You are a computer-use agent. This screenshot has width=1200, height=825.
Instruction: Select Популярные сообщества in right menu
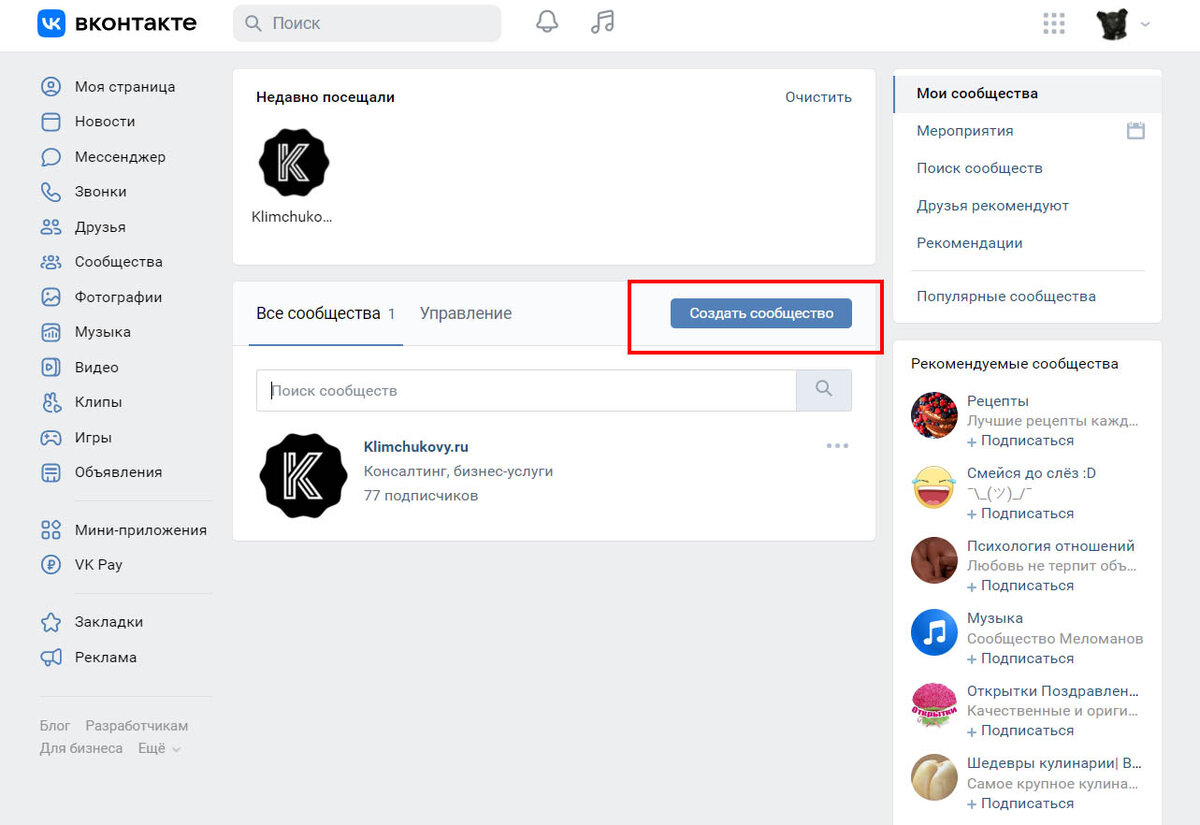point(1006,296)
